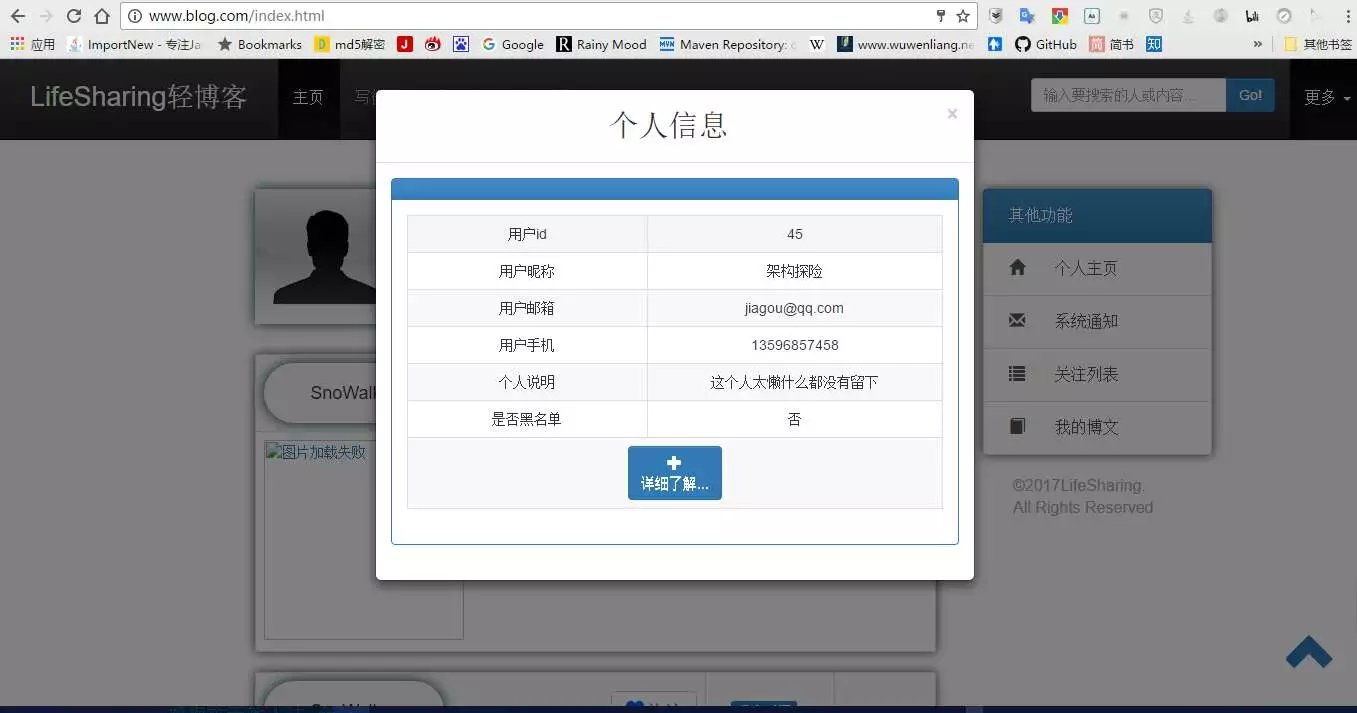The image size is (1357, 713).
Task: Click the colorful square extension icon
Action: coord(1059,16)
